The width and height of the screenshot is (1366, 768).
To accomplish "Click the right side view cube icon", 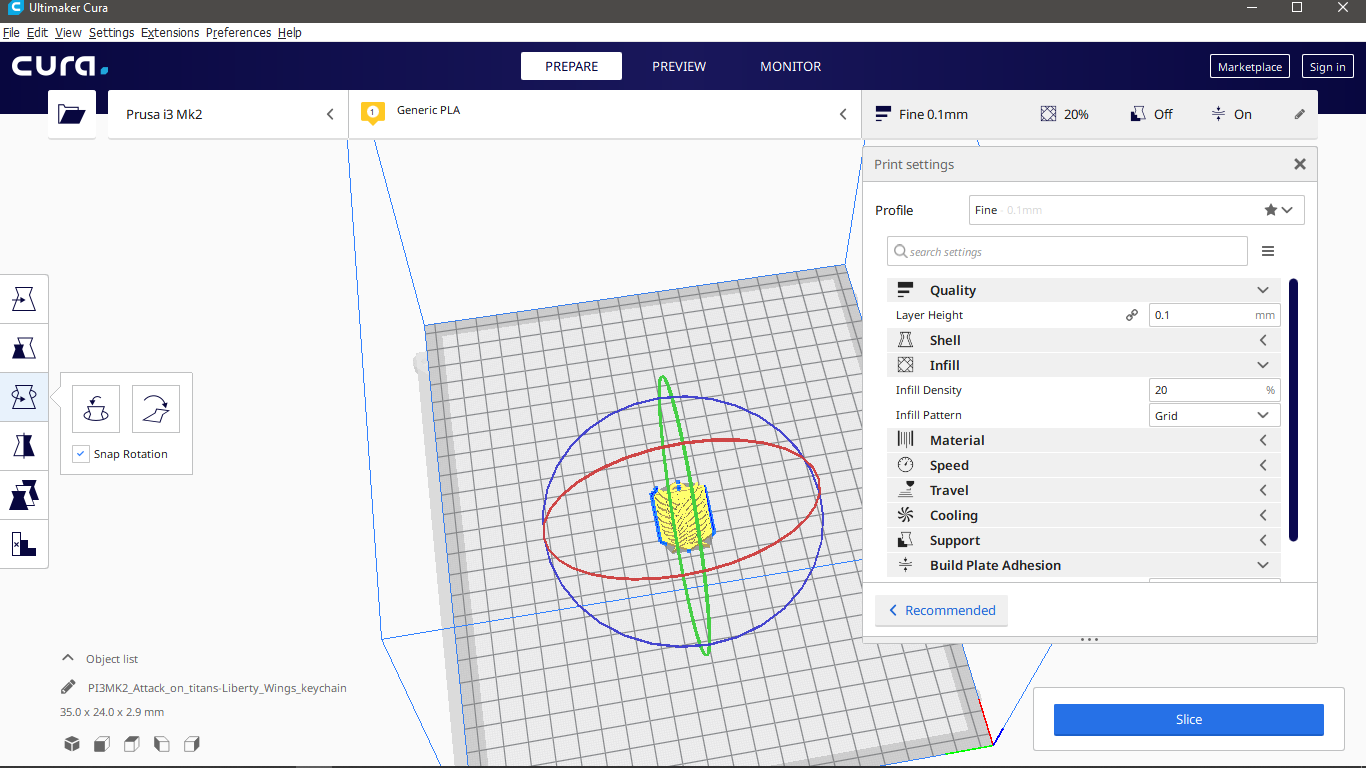I will (x=192, y=743).
